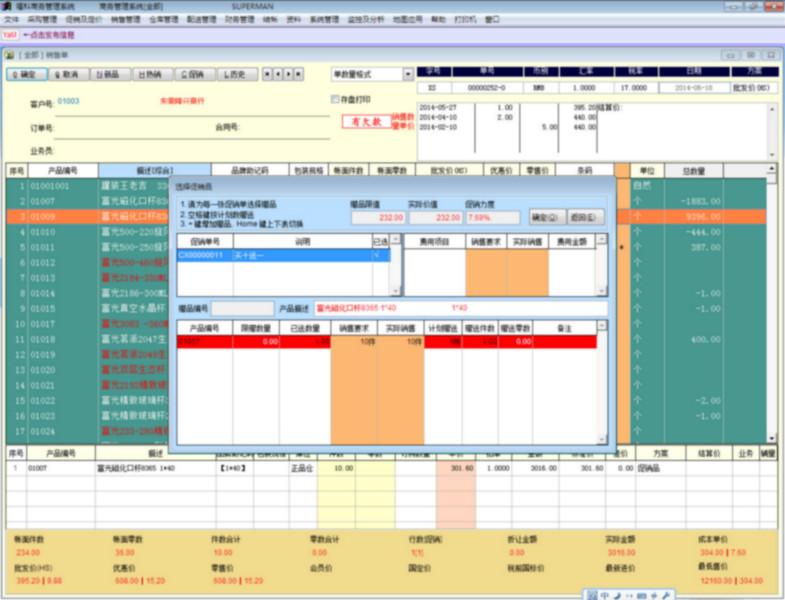Click the 赠品限值 field showing 232.00
This screenshot has height=600, width=785.
(378, 217)
